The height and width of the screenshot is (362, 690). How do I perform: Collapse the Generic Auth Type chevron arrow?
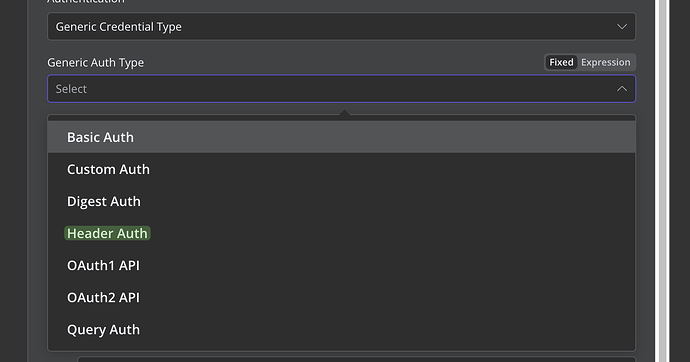[x=621, y=89]
